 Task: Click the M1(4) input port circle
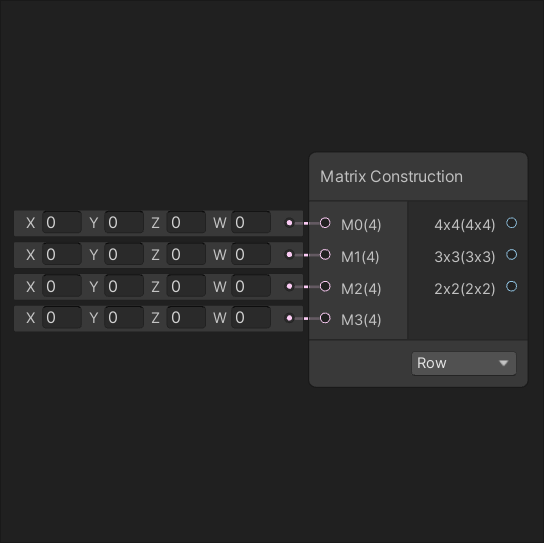tap(325, 255)
